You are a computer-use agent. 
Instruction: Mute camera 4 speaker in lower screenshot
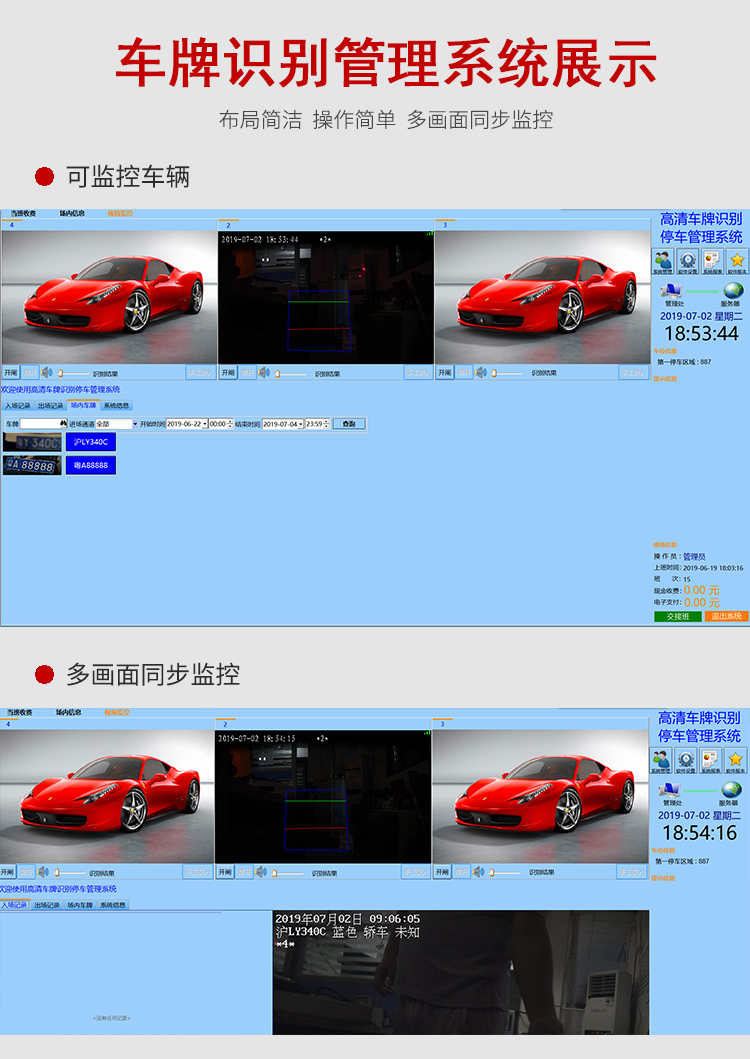click(x=43, y=872)
